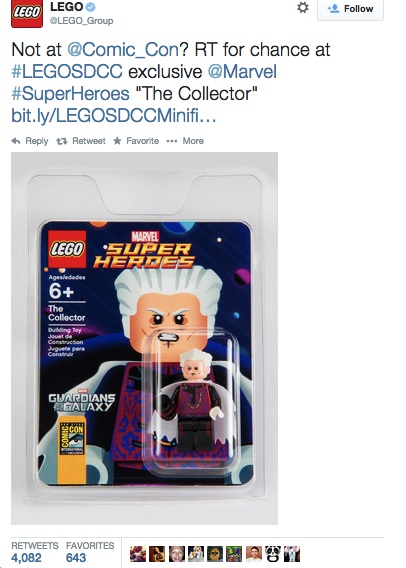Click the Favorite star icon
Viewport: 406px width, 568px height.
[x=117, y=141]
